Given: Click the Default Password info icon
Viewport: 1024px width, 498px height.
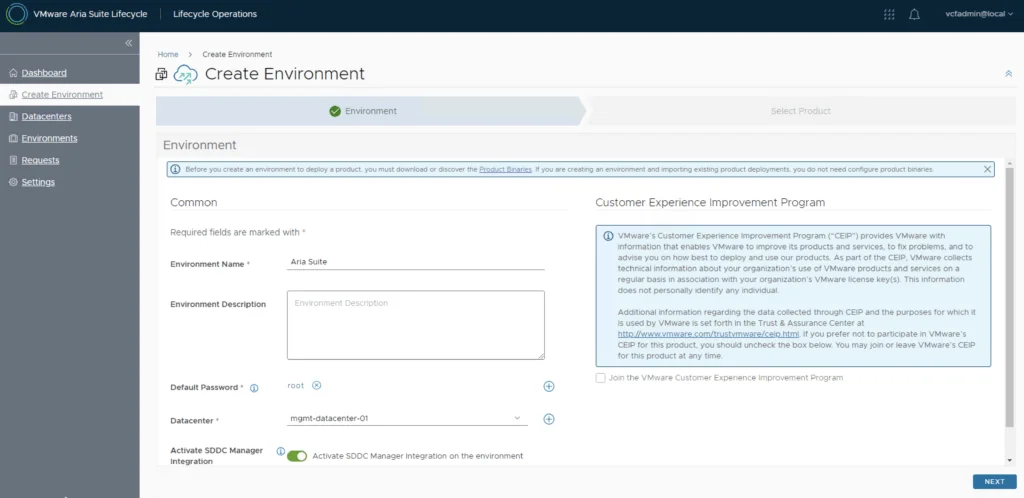Looking at the screenshot, I should [254, 388].
